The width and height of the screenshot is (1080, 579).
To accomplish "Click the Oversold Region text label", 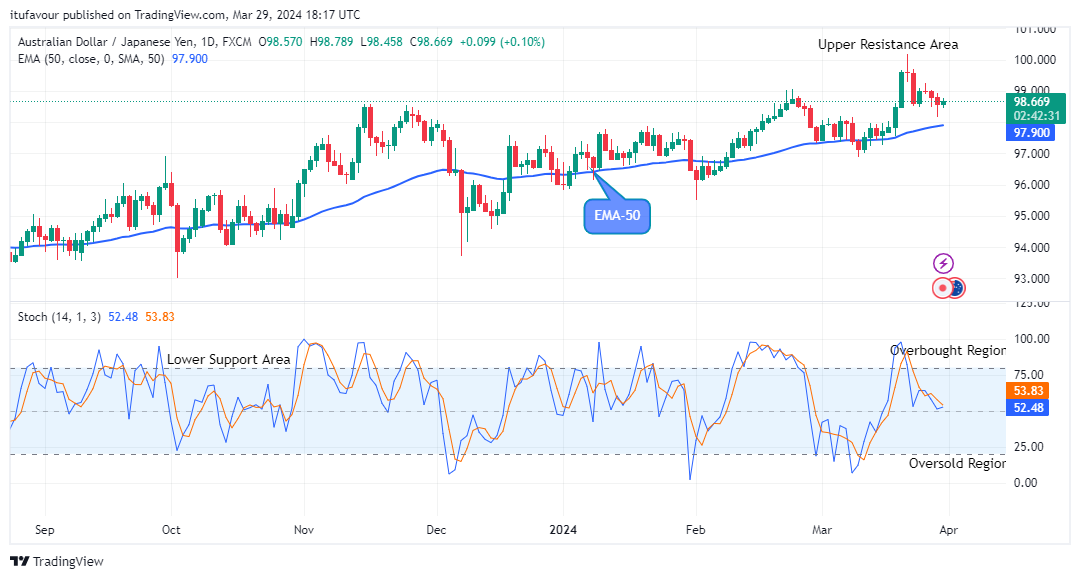I will coord(957,463).
